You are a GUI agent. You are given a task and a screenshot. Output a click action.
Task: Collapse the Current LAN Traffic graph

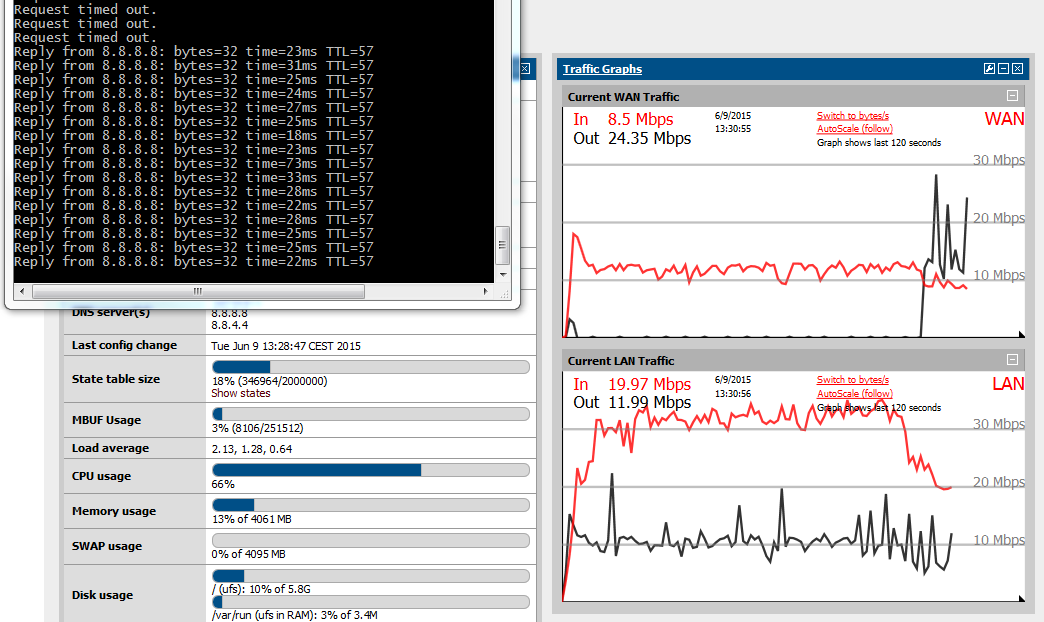coord(1012,360)
